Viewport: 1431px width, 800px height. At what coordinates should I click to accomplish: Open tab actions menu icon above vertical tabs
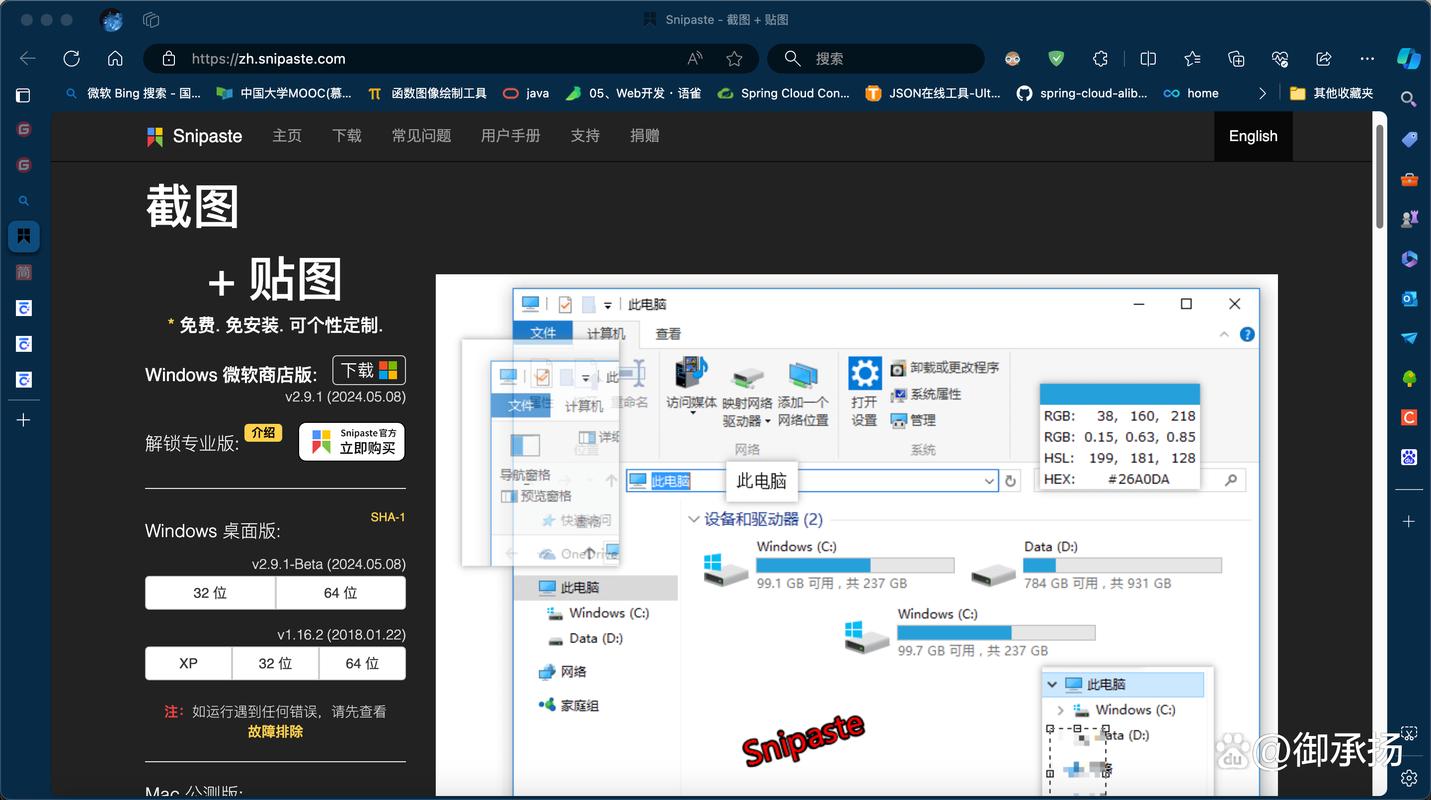tap(23, 95)
